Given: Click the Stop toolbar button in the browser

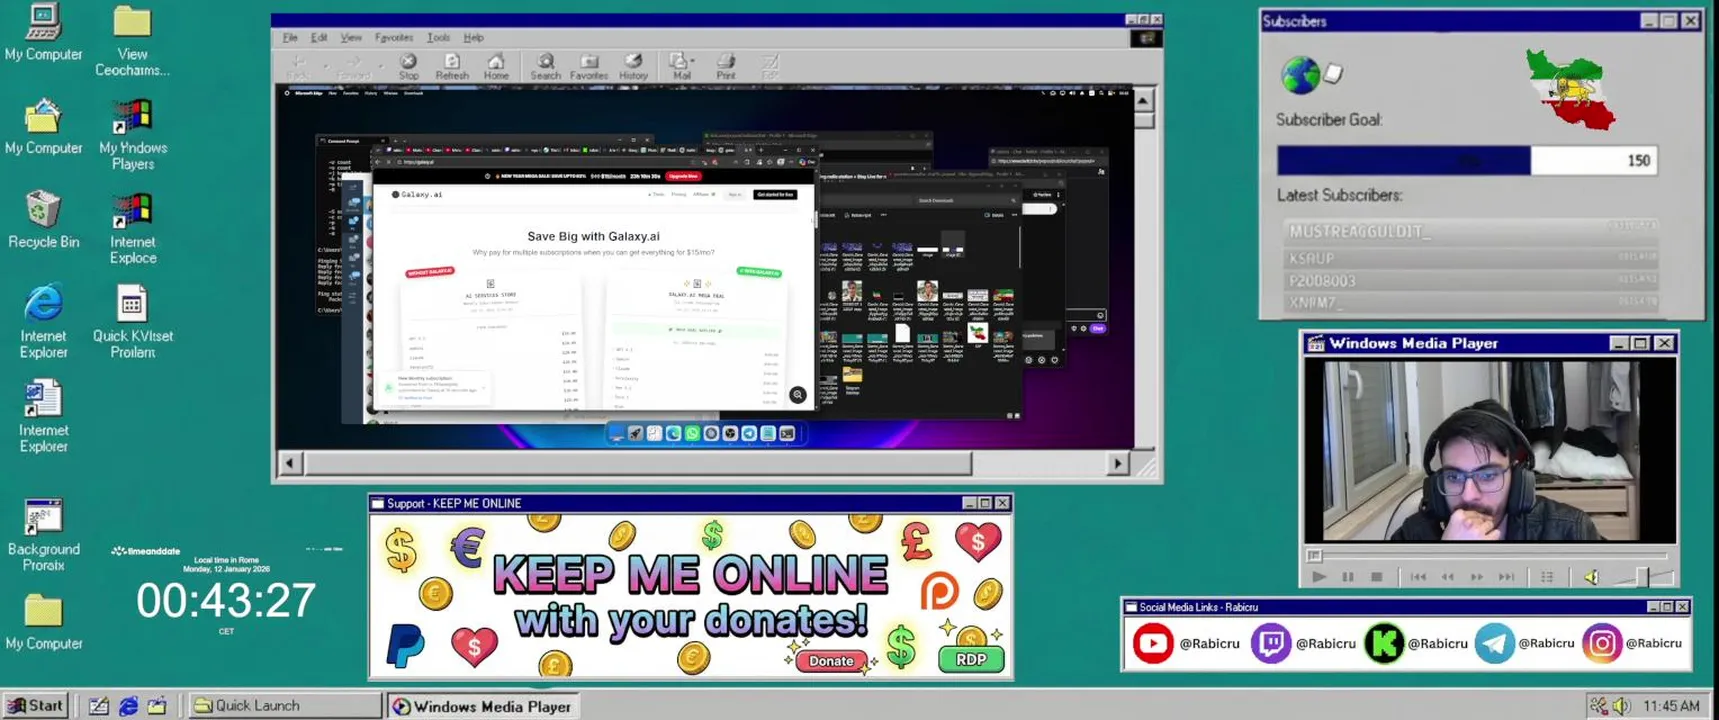Looking at the screenshot, I should click(x=408, y=67).
